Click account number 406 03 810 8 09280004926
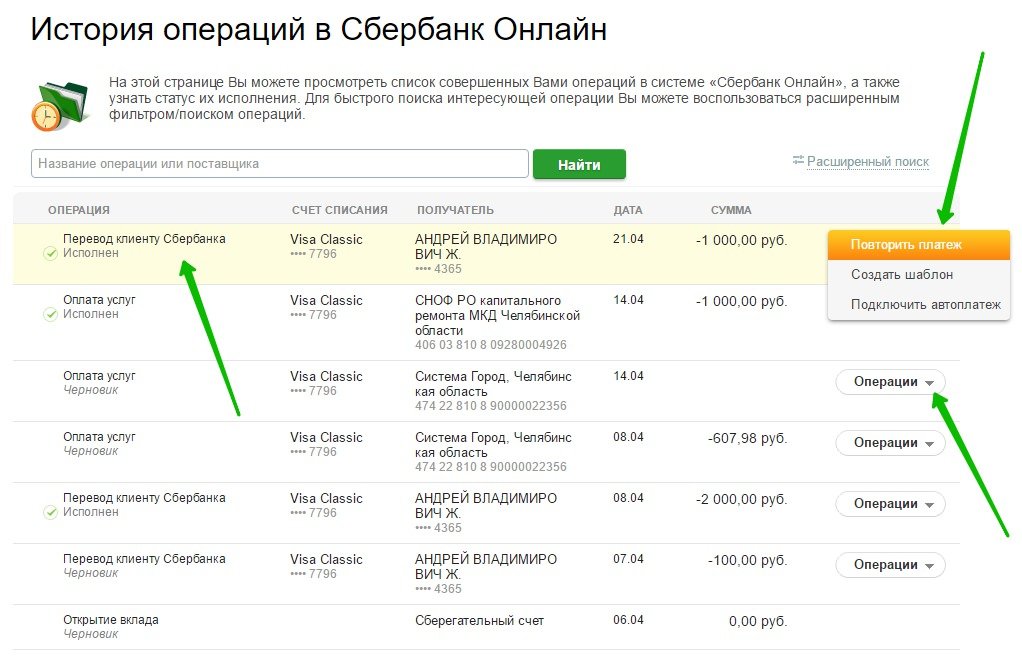This screenshot has width=1022, height=661. (x=491, y=345)
